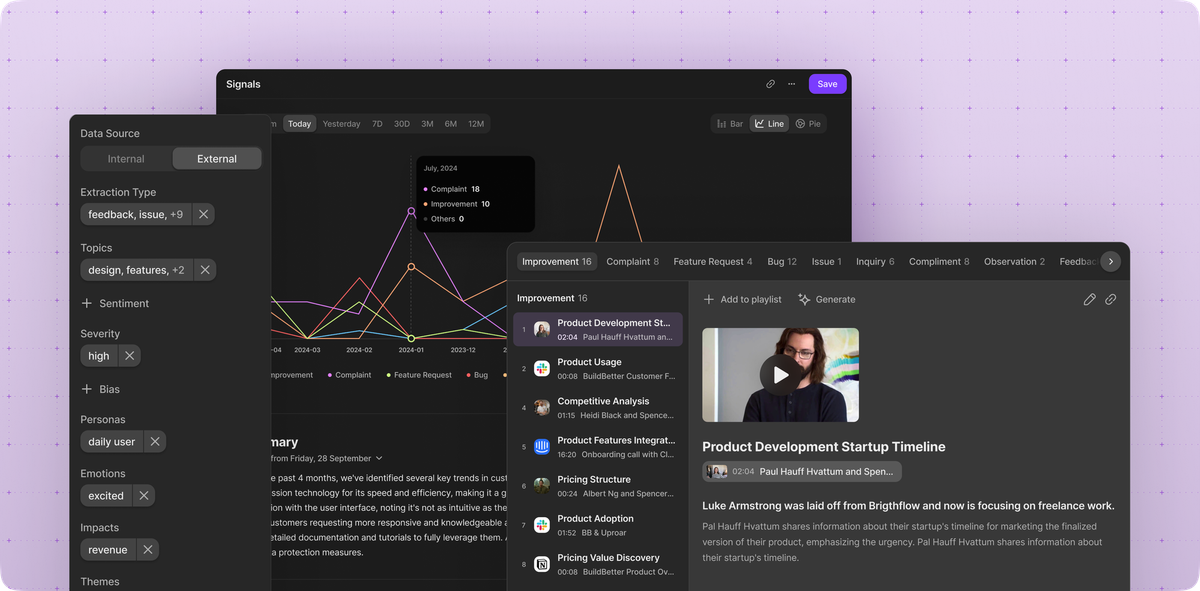Open the Compliment 8 tab
The height and width of the screenshot is (591, 1200).
pos(939,262)
